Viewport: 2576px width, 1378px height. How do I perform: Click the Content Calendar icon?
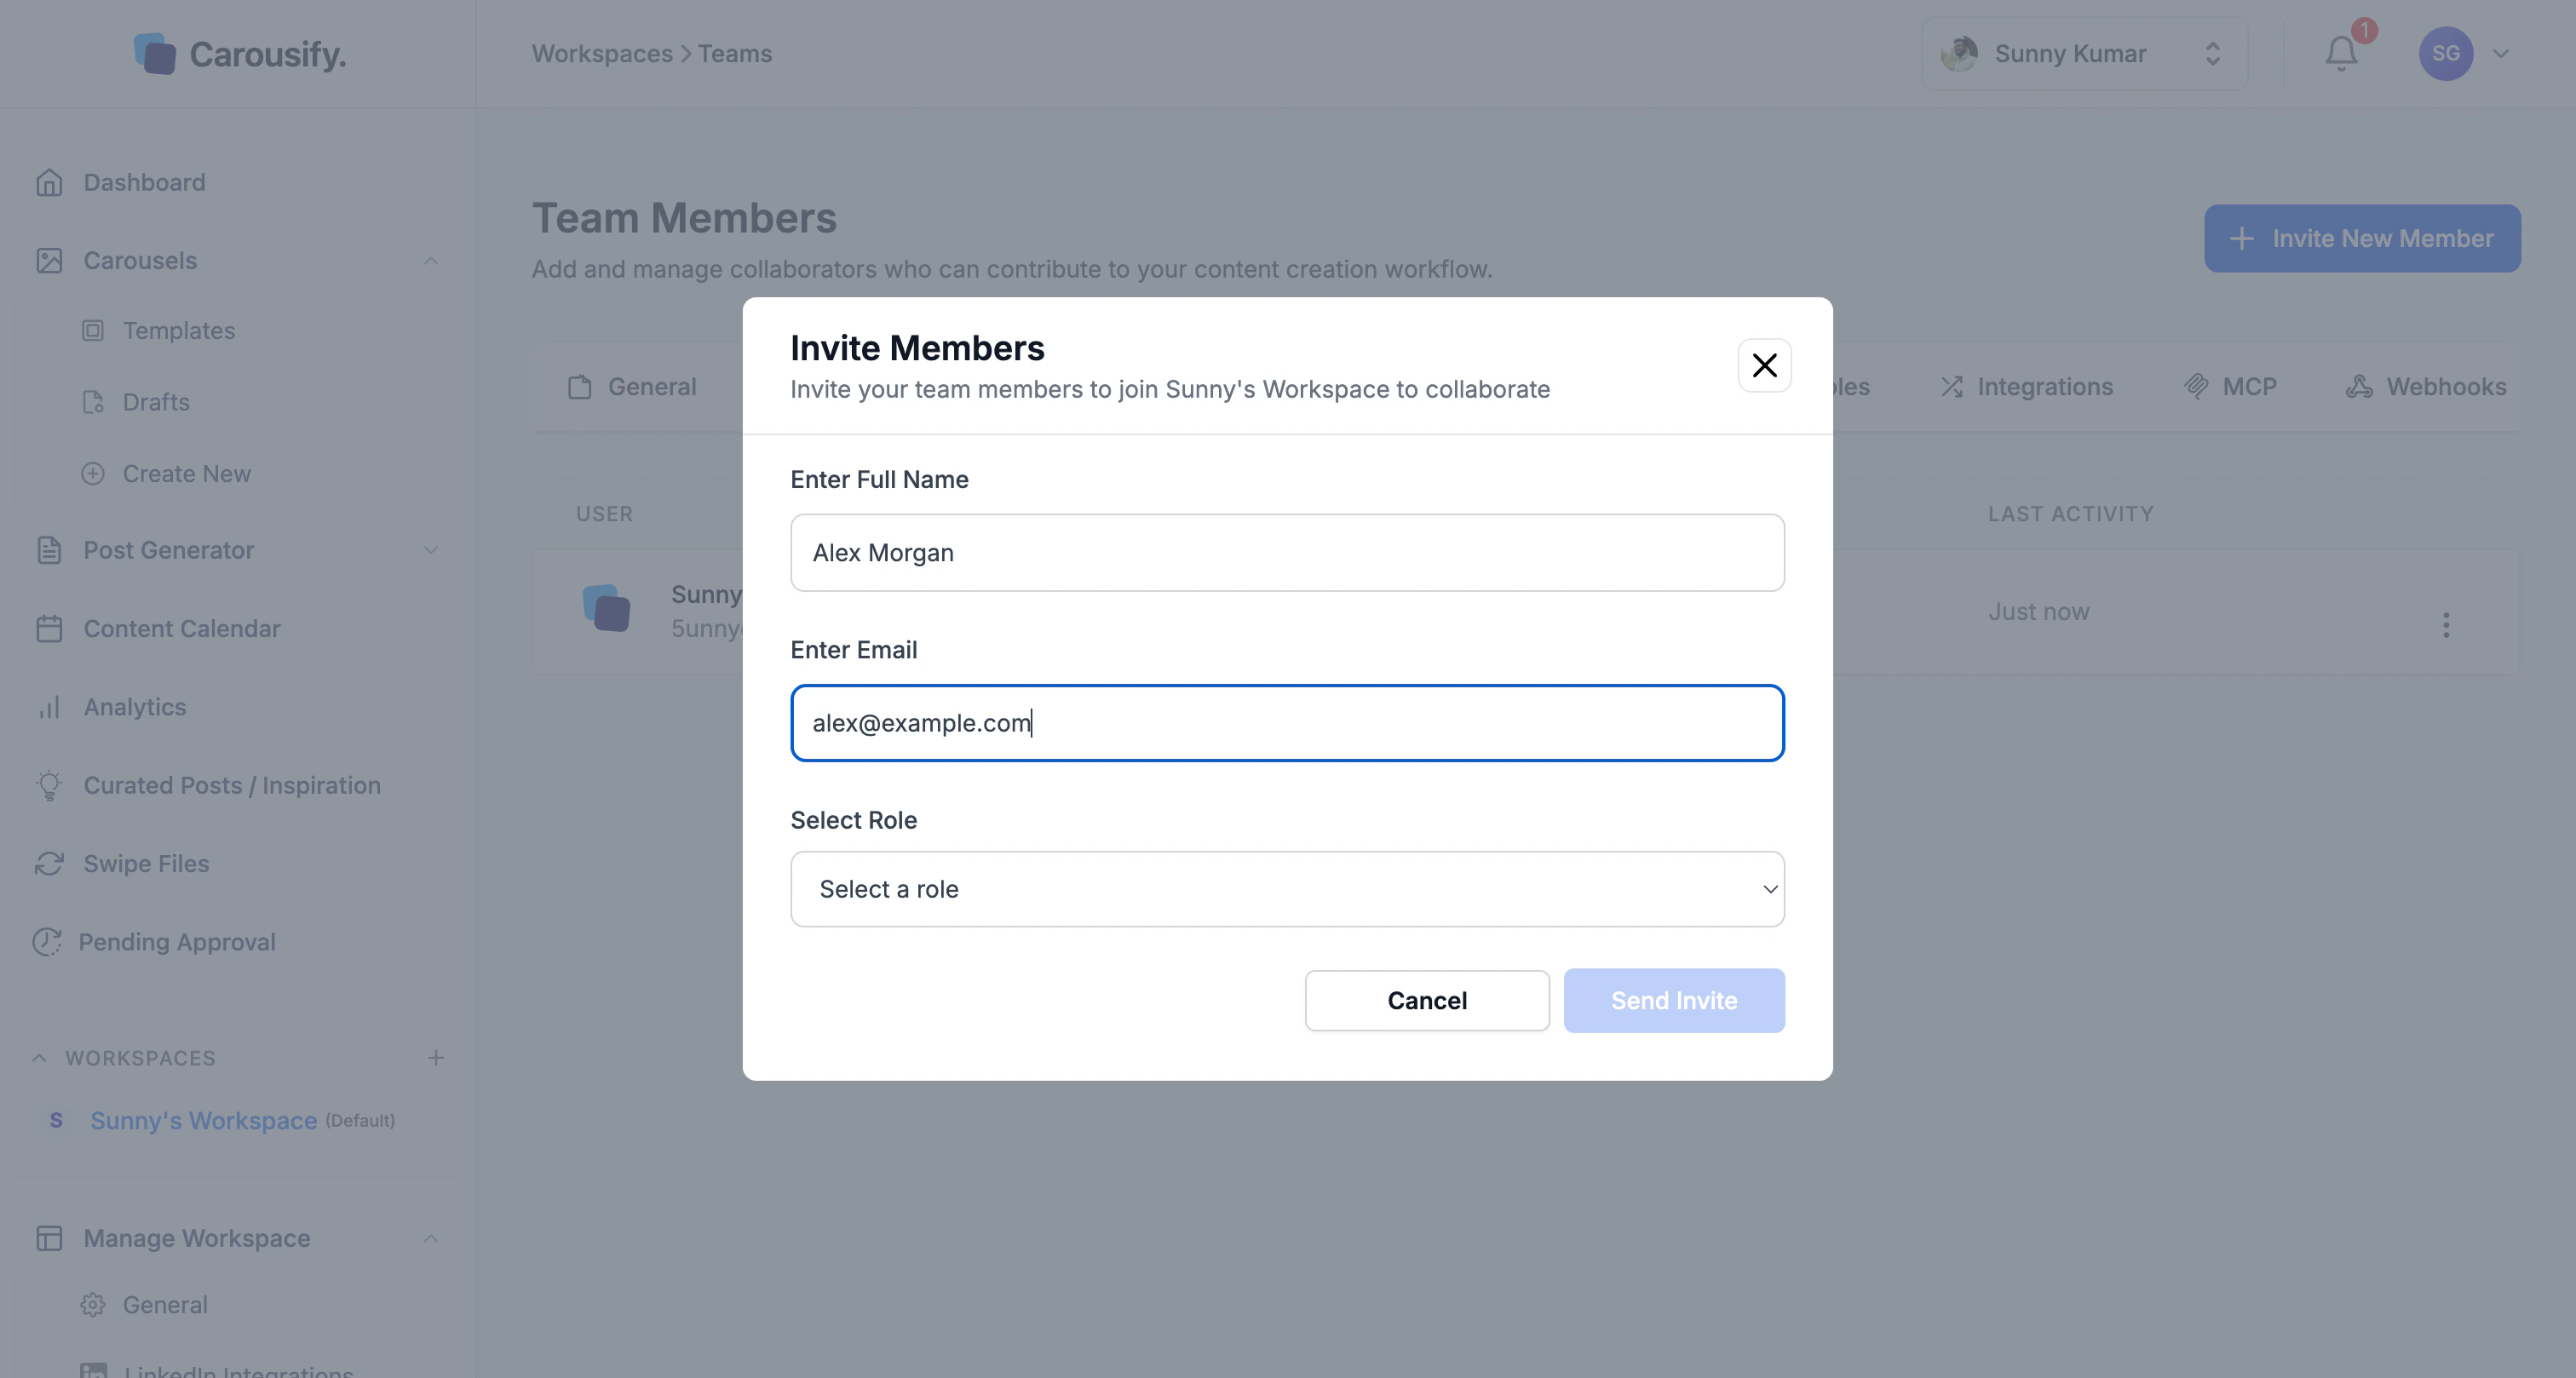49,628
